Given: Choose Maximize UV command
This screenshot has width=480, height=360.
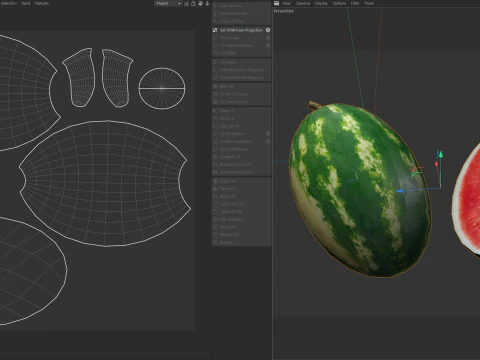Looking at the screenshot, I should (x=241, y=235).
